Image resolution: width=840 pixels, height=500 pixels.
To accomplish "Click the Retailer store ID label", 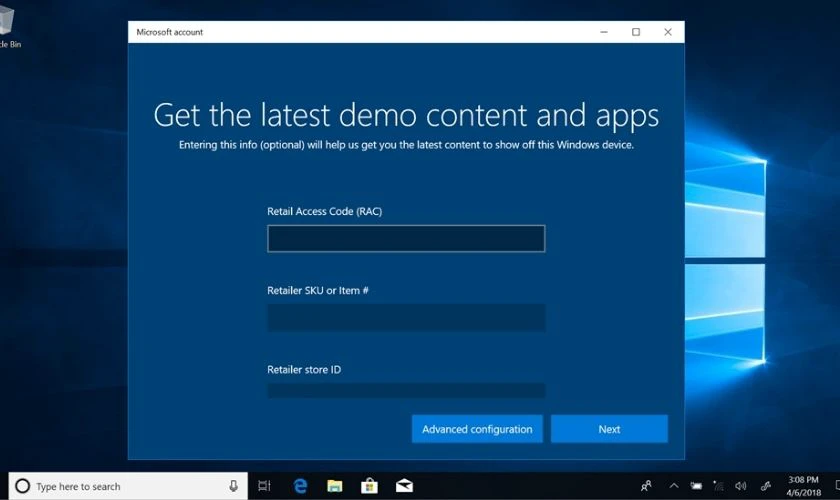I will point(304,369).
